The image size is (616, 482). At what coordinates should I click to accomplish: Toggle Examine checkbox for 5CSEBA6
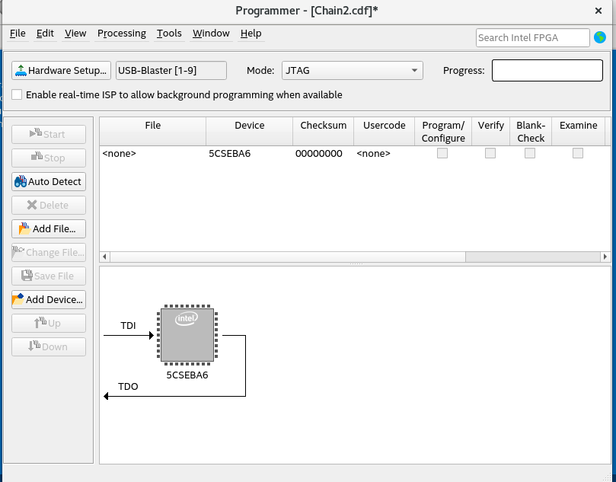[x=578, y=153]
